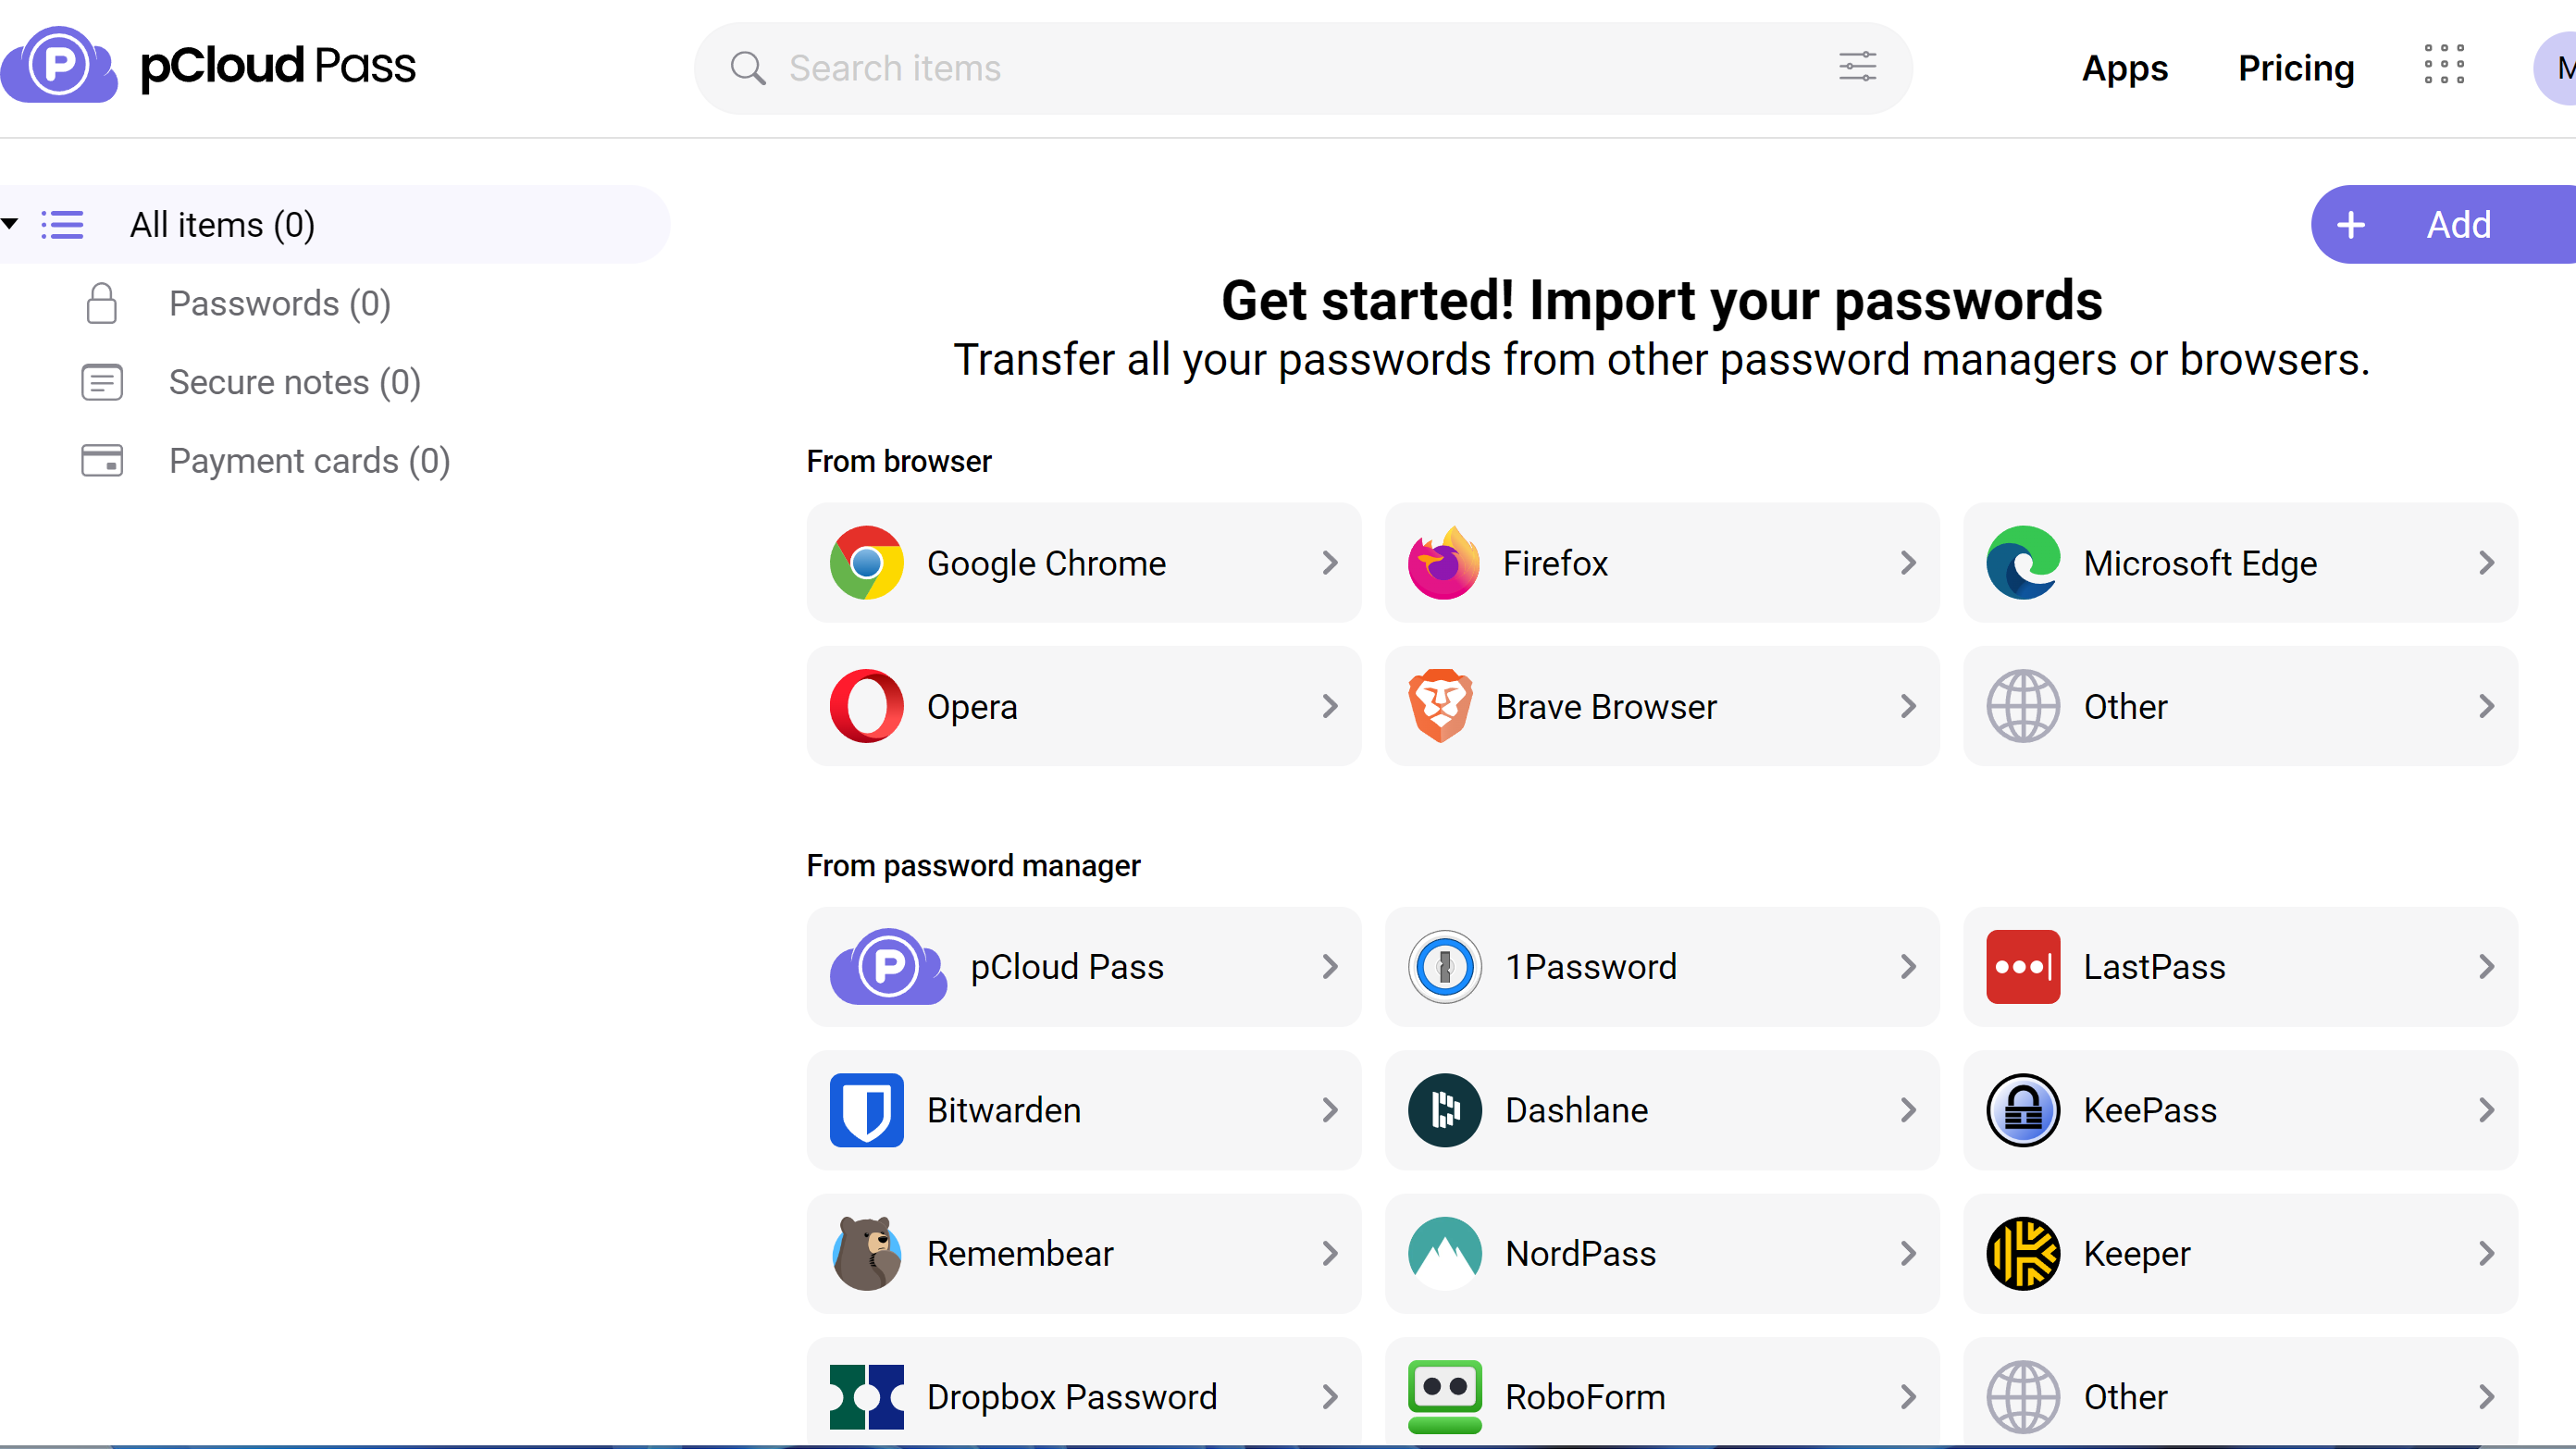Click the Apps menu item
Viewport: 2576px width, 1449px height.
tap(2124, 68)
